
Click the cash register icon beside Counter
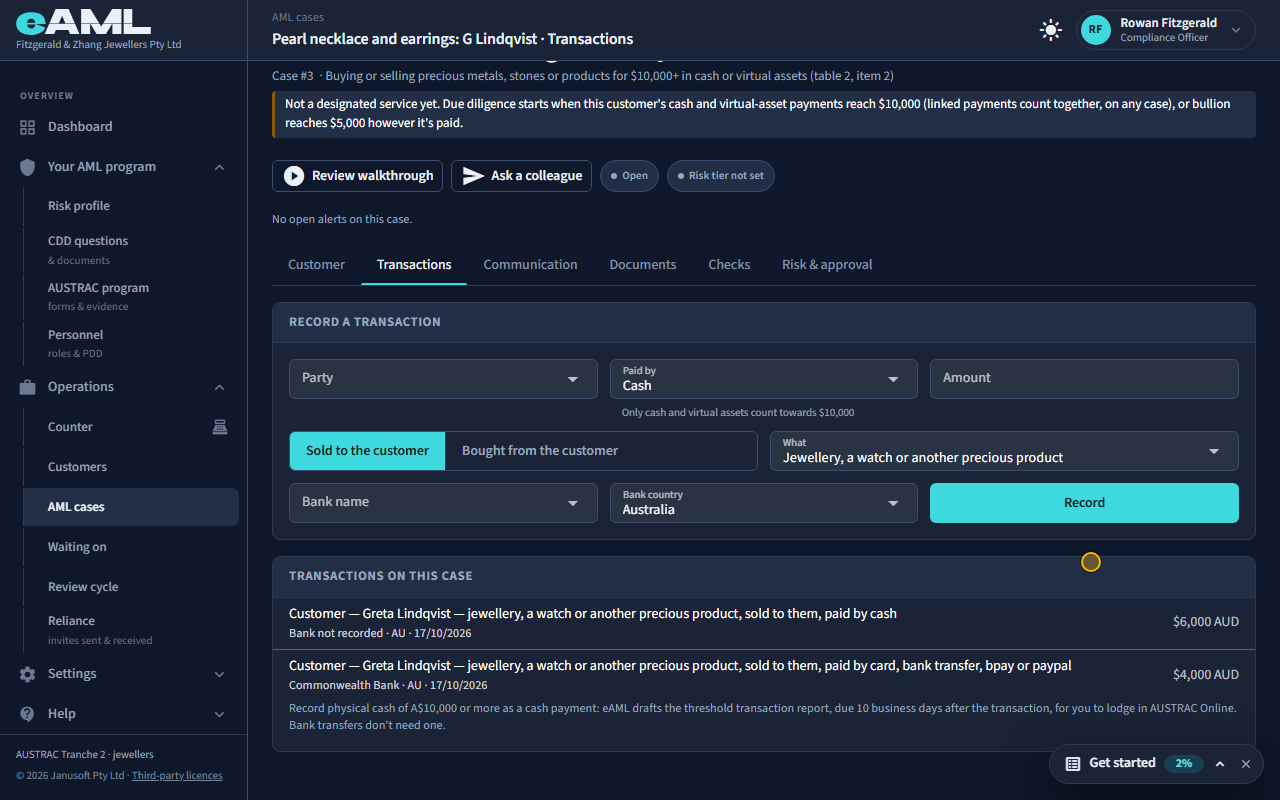coord(220,427)
